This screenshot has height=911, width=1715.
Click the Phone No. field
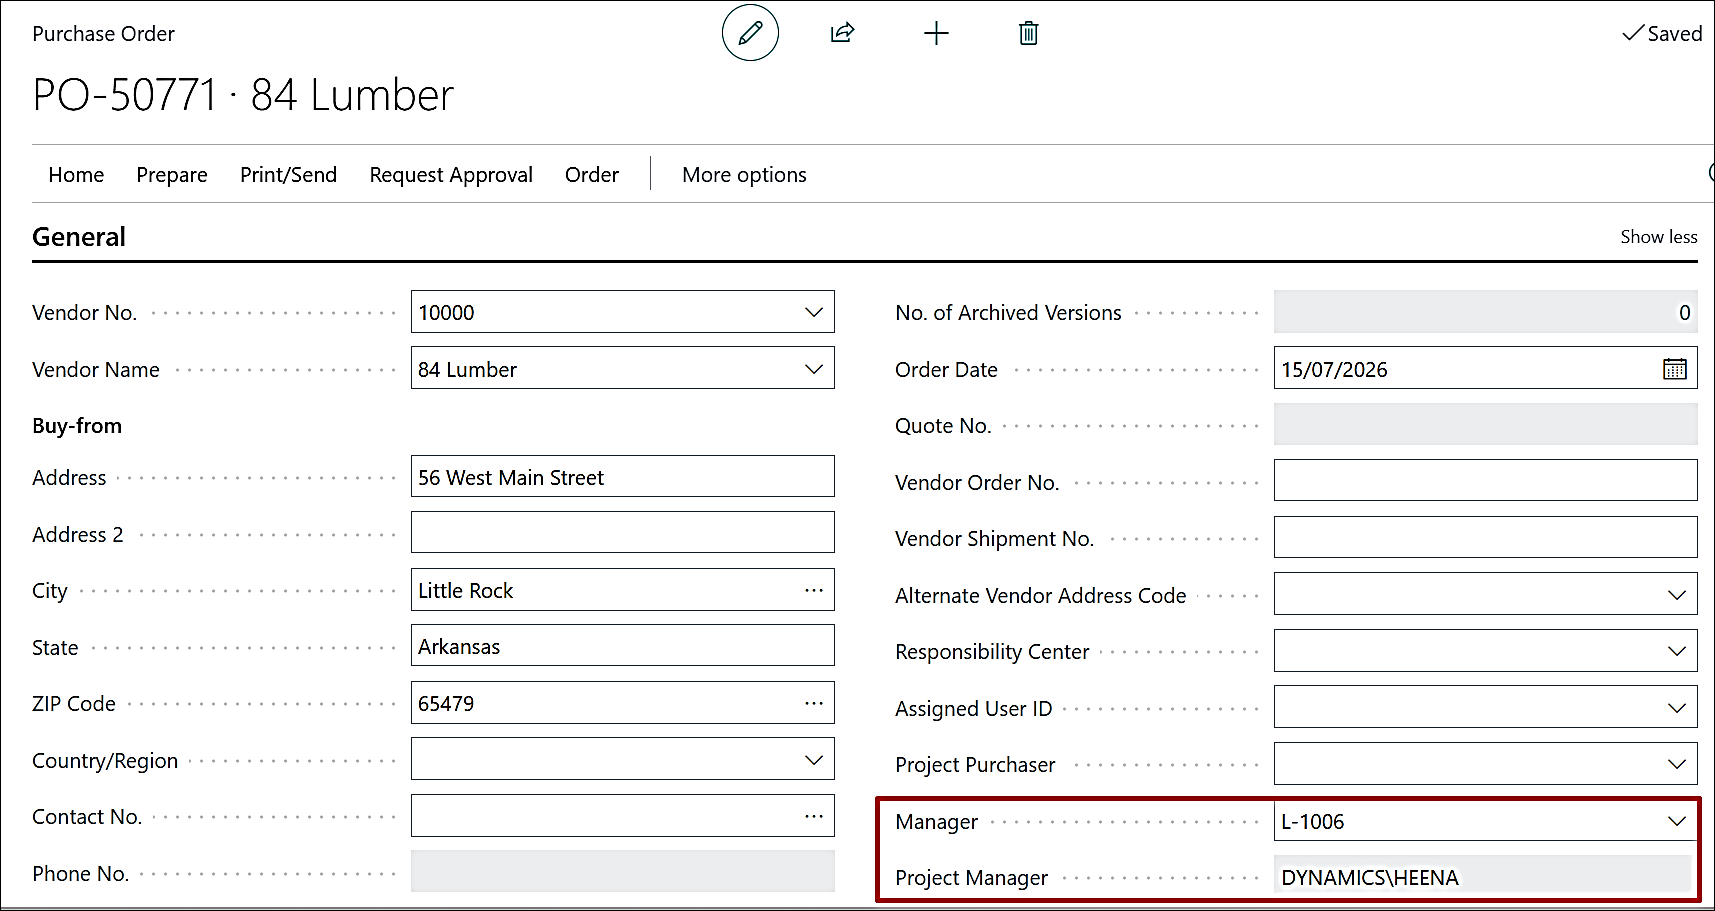622,872
